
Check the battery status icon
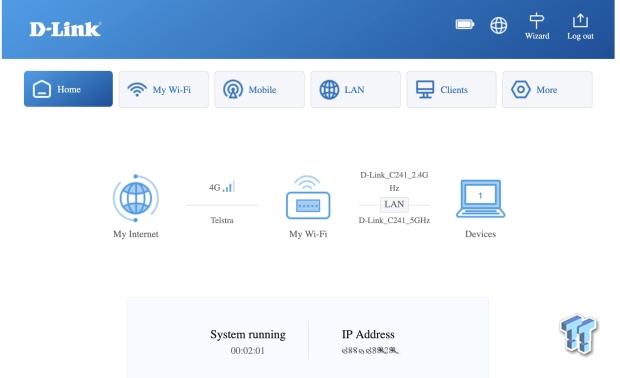pos(465,25)
